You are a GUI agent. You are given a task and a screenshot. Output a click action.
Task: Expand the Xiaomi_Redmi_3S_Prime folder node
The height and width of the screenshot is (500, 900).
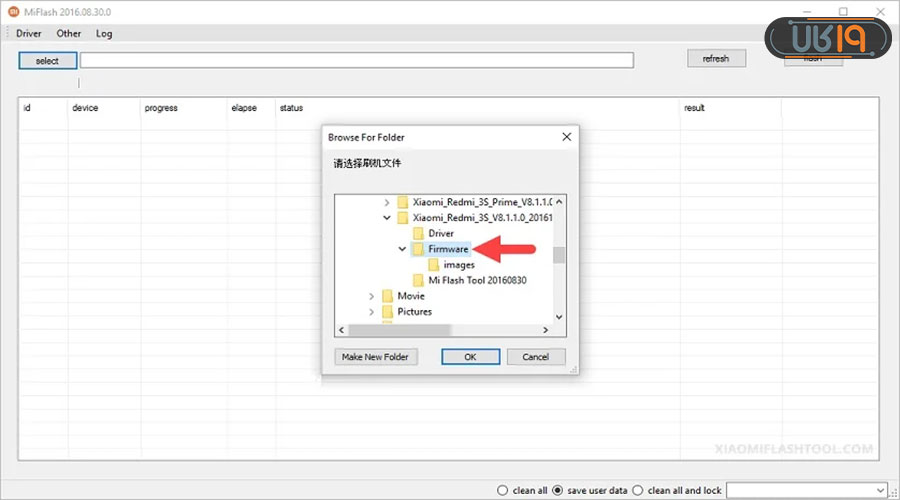(387, 201)
